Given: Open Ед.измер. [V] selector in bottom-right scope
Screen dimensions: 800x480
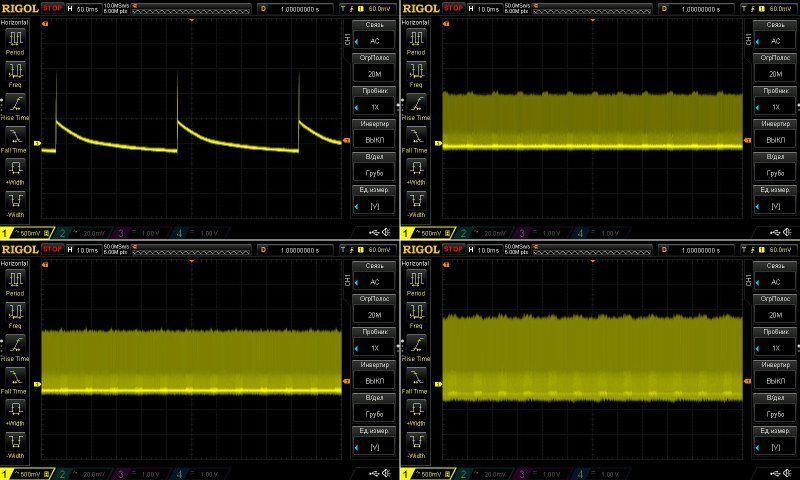Looking at the screenshot, I should pyautogui.click(x=774, y=441).
